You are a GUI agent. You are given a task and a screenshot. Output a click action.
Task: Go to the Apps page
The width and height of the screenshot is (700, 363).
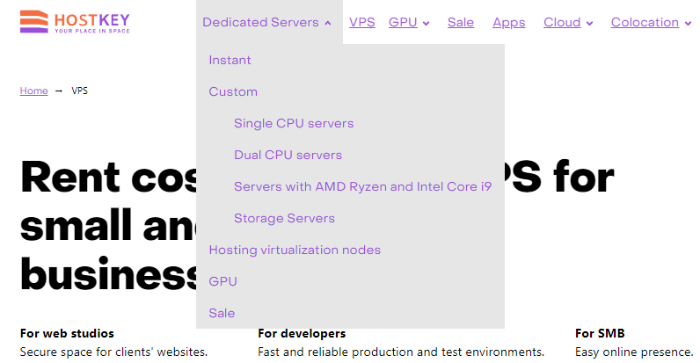509,22
